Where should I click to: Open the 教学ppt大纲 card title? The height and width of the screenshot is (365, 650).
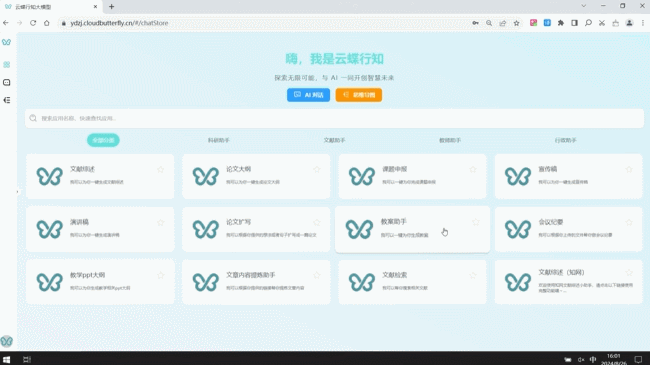[87, 275]
